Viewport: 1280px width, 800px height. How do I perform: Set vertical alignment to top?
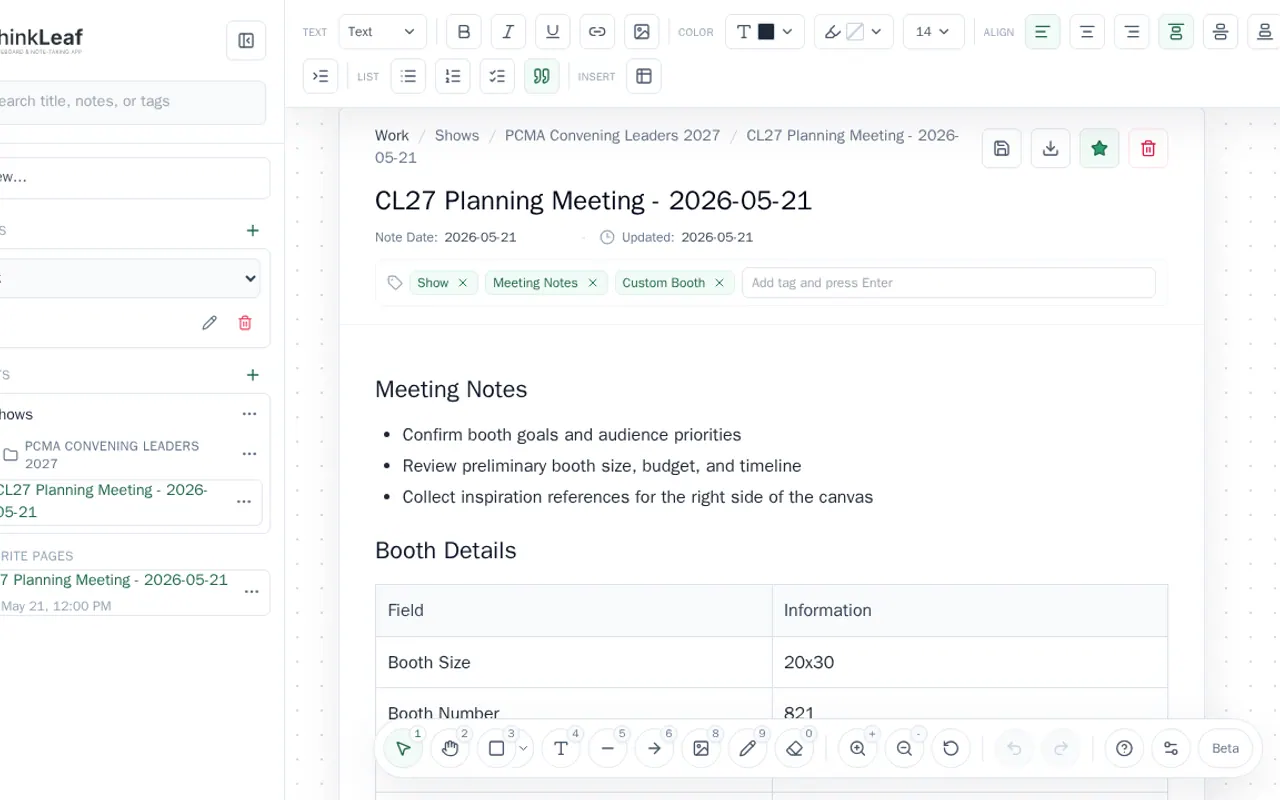pyautogui.click(x=1176, y=32)
